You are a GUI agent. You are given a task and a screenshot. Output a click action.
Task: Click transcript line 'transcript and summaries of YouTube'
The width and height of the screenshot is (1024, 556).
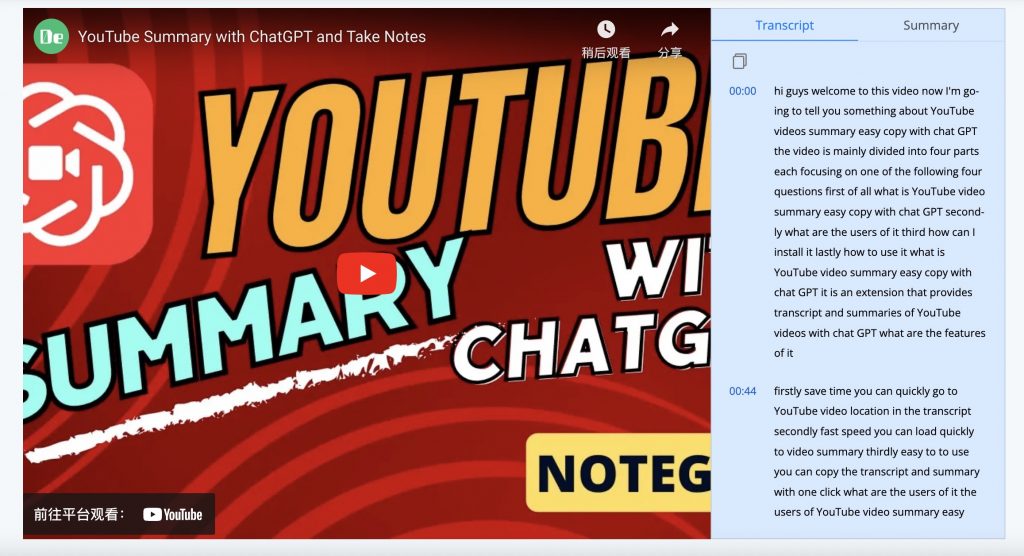coord(867,312)
